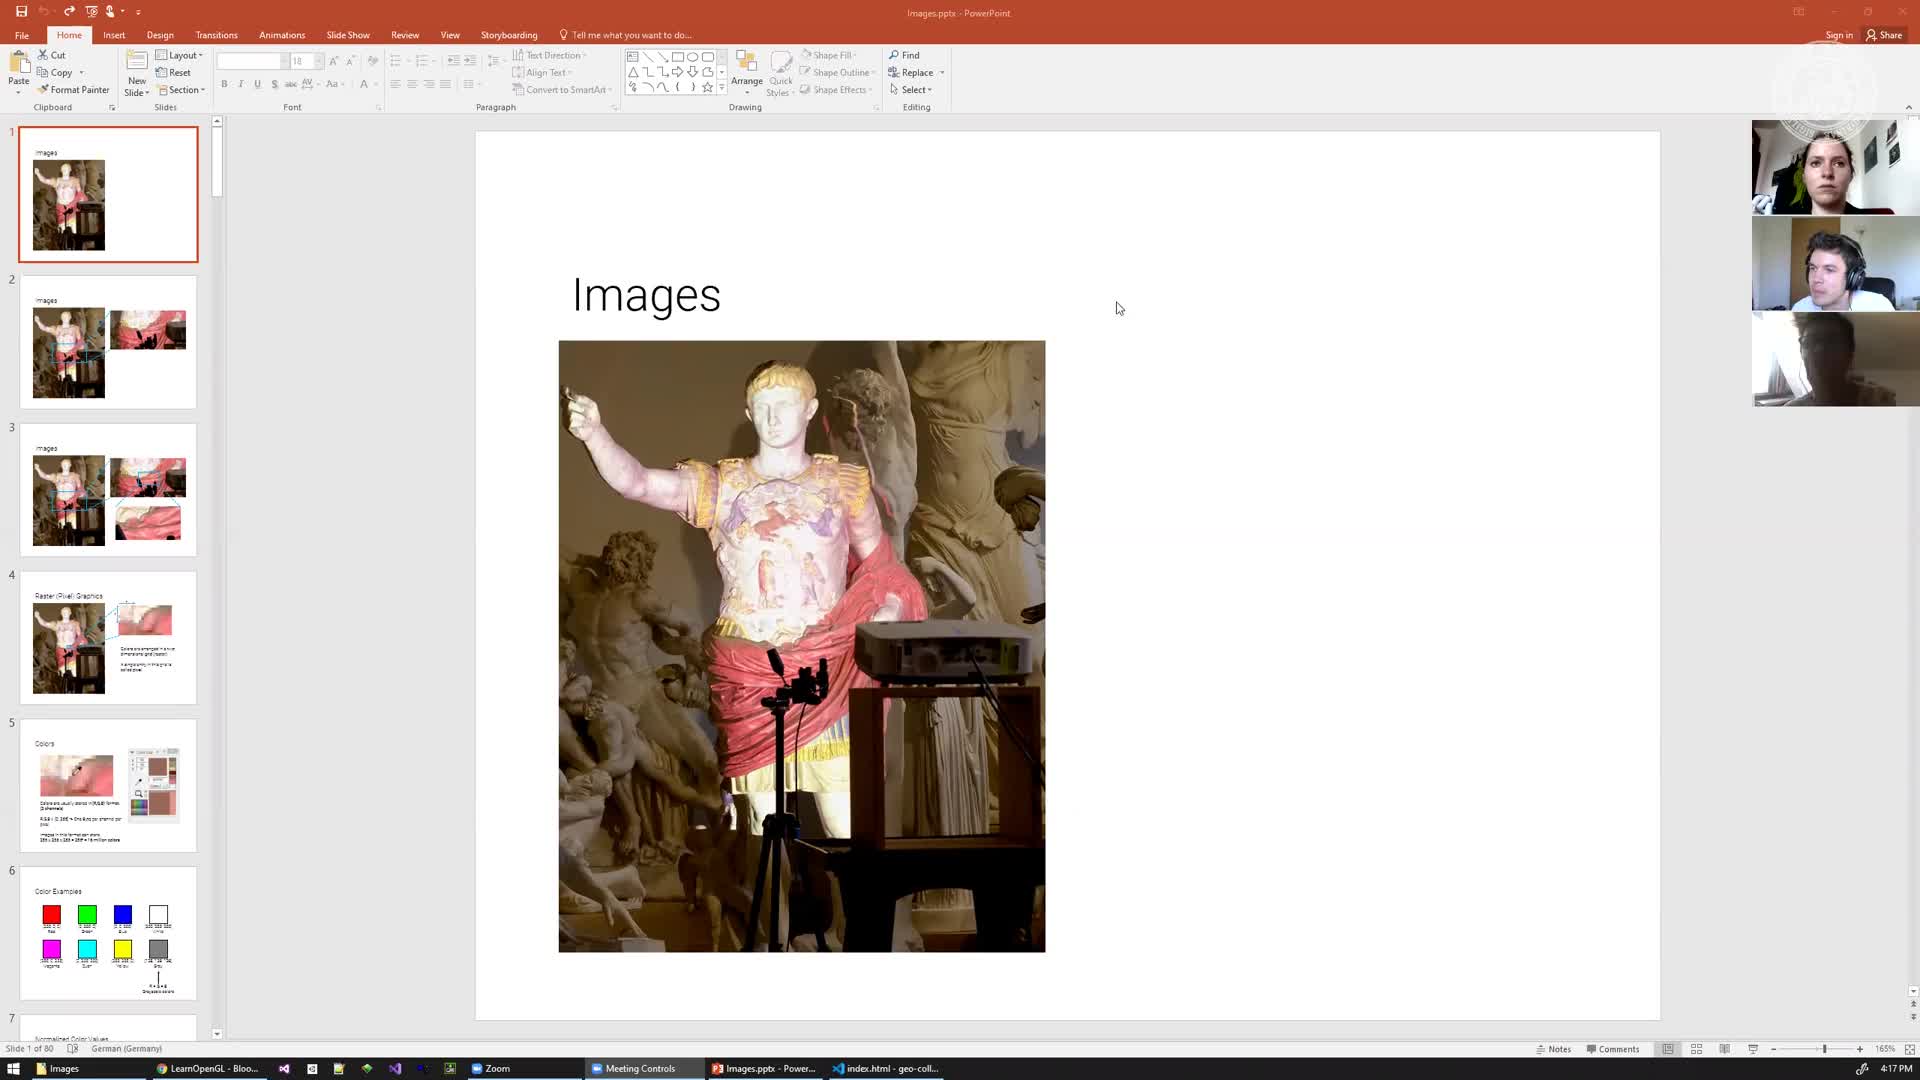Image resolution: width=1920 pixels, height=1080 pixels.
Task: Select the Format Painter tool
Action: (73, 89)
